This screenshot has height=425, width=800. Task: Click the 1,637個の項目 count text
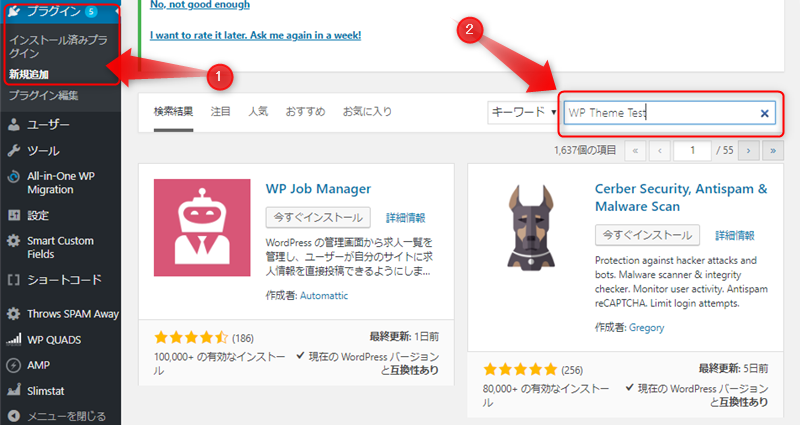click(585, 150)
